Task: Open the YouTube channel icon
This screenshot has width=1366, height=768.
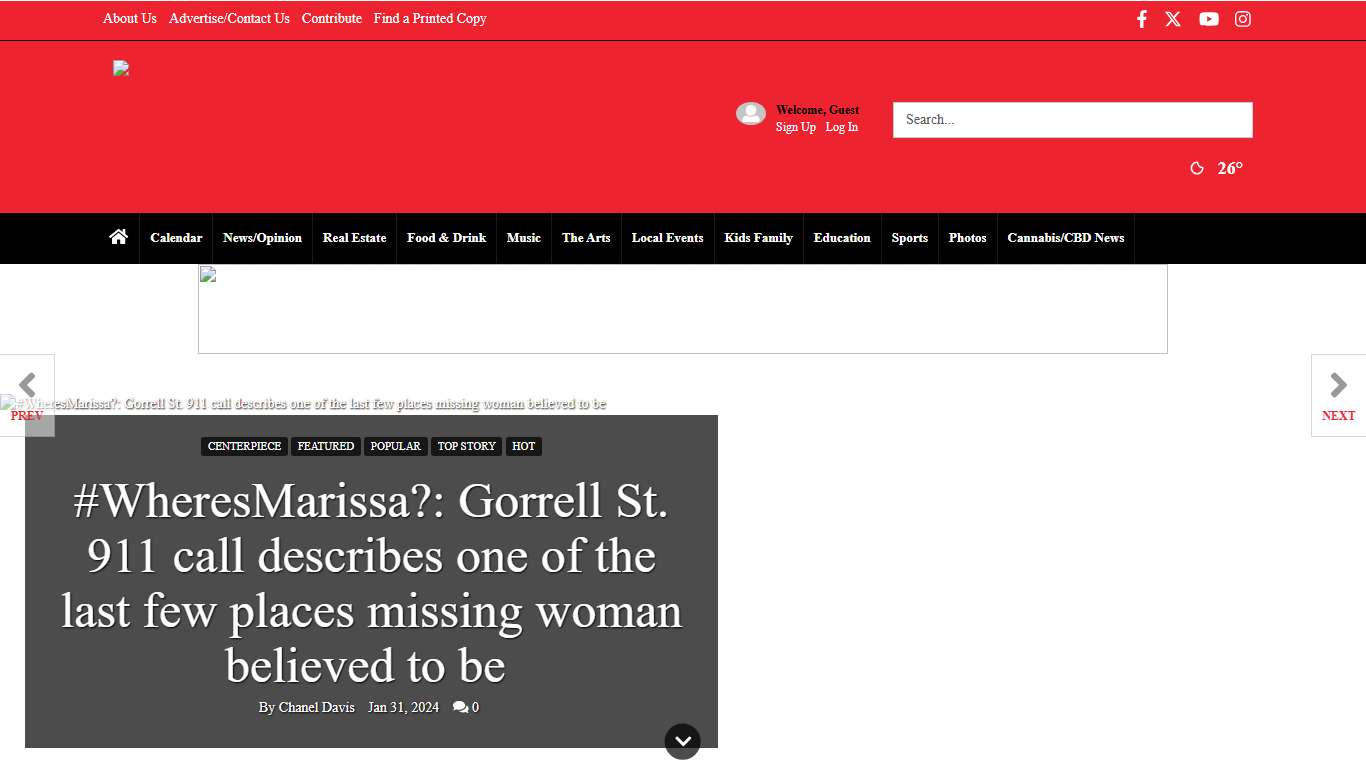Action: [x=1208, y=19]
